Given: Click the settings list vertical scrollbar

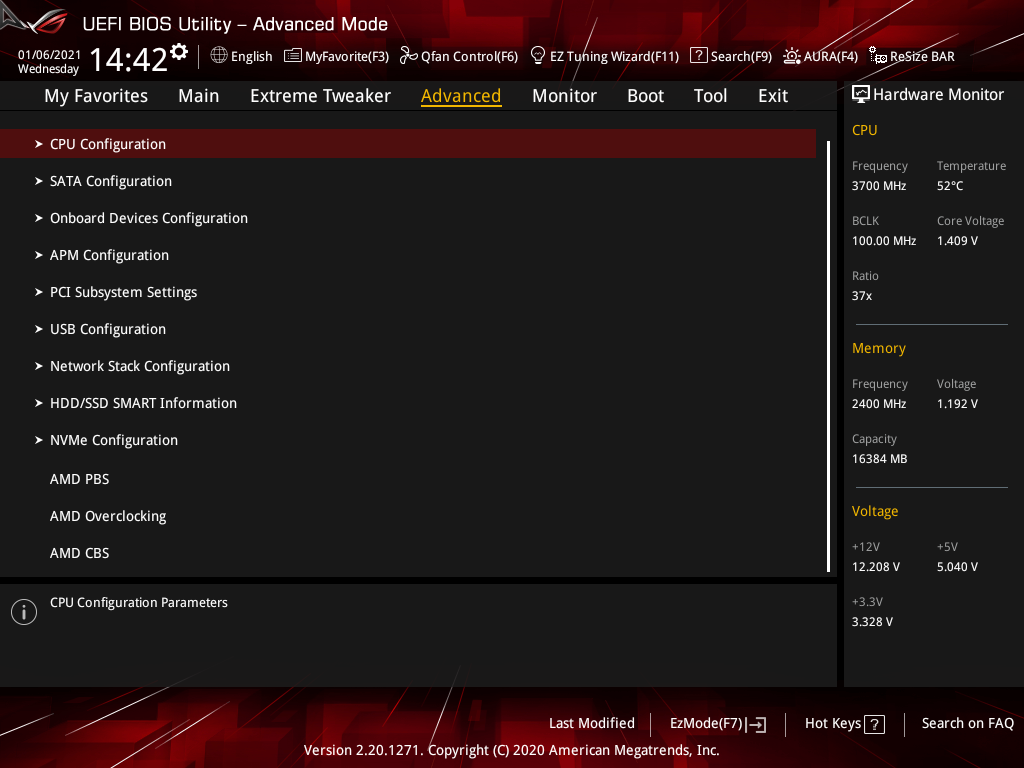Looking at the screenshot, I should coord(828,356).
